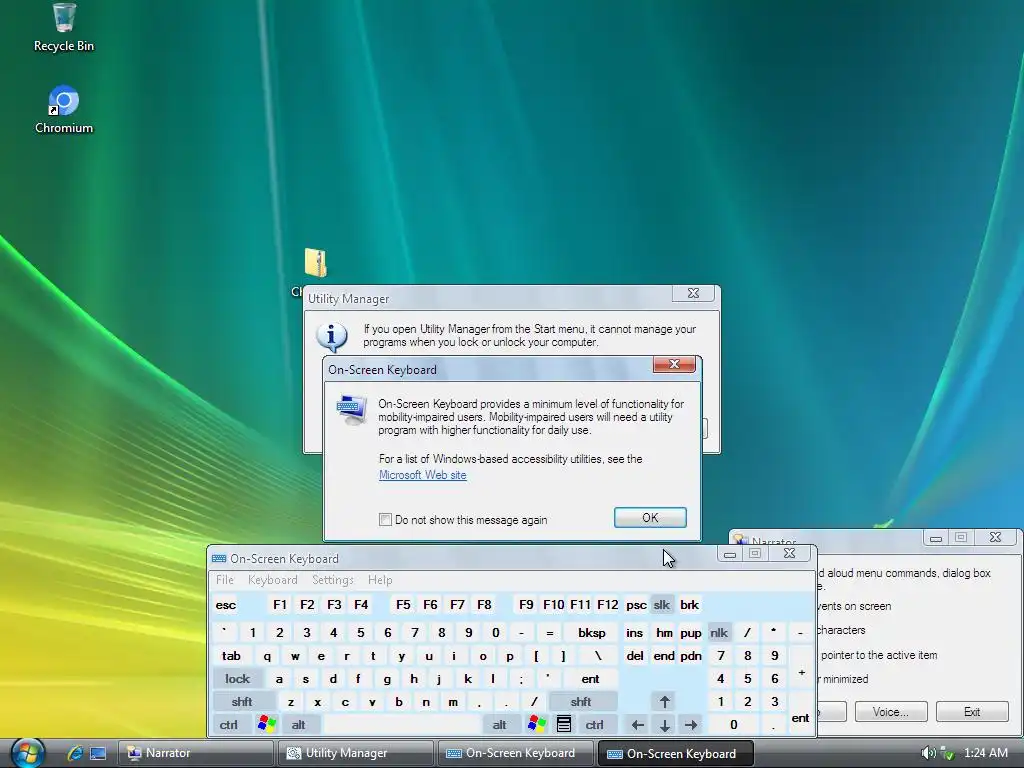Viewport: 1024px width, 768px height.
Task: Click the right arrow key on keyboard
Action: click(x=691, y=724)
